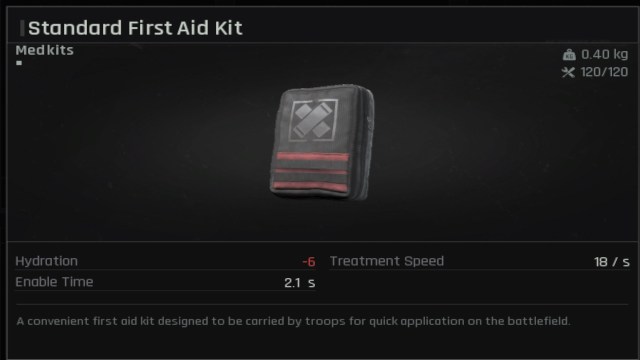Click the Standard First Aid Kit title
This screenshot has height=360, width=640.
click(135, 28)
